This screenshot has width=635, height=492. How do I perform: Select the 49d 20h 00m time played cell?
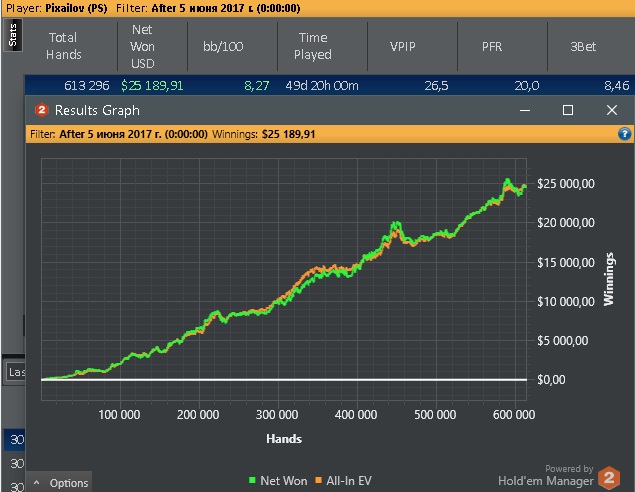(x=322, y=85)
